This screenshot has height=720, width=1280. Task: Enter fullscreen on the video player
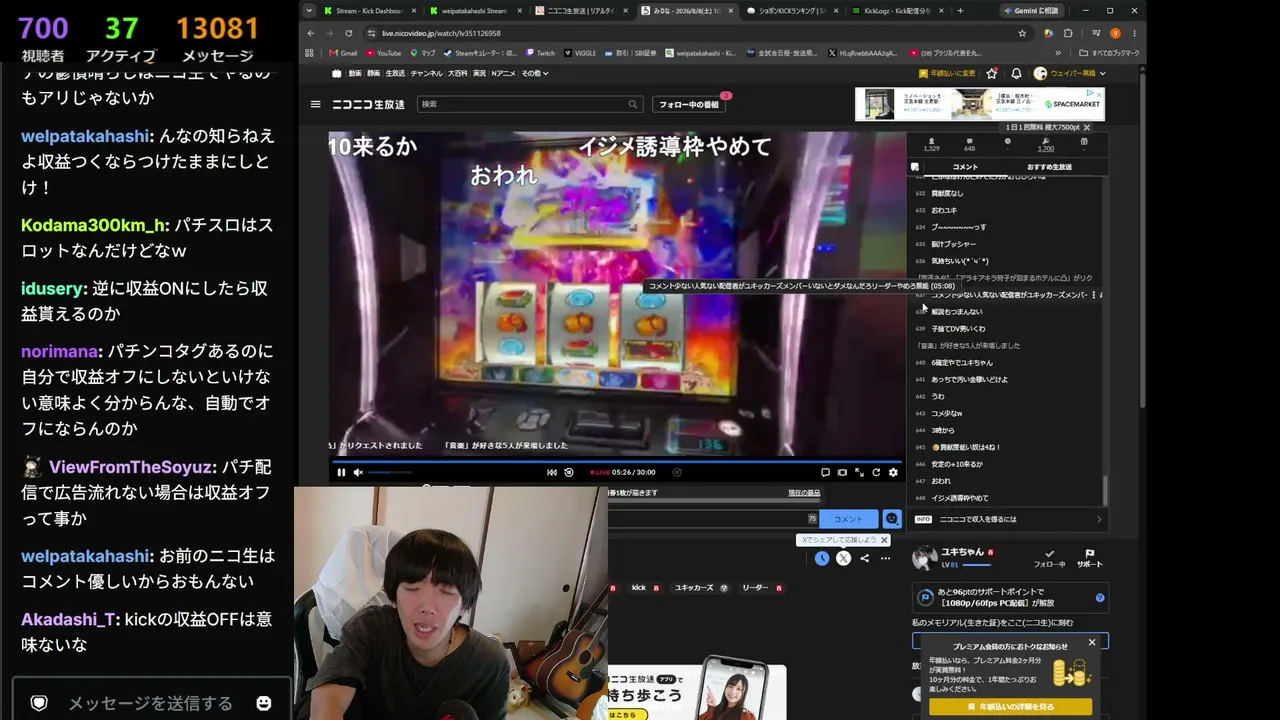click(859, 472)
